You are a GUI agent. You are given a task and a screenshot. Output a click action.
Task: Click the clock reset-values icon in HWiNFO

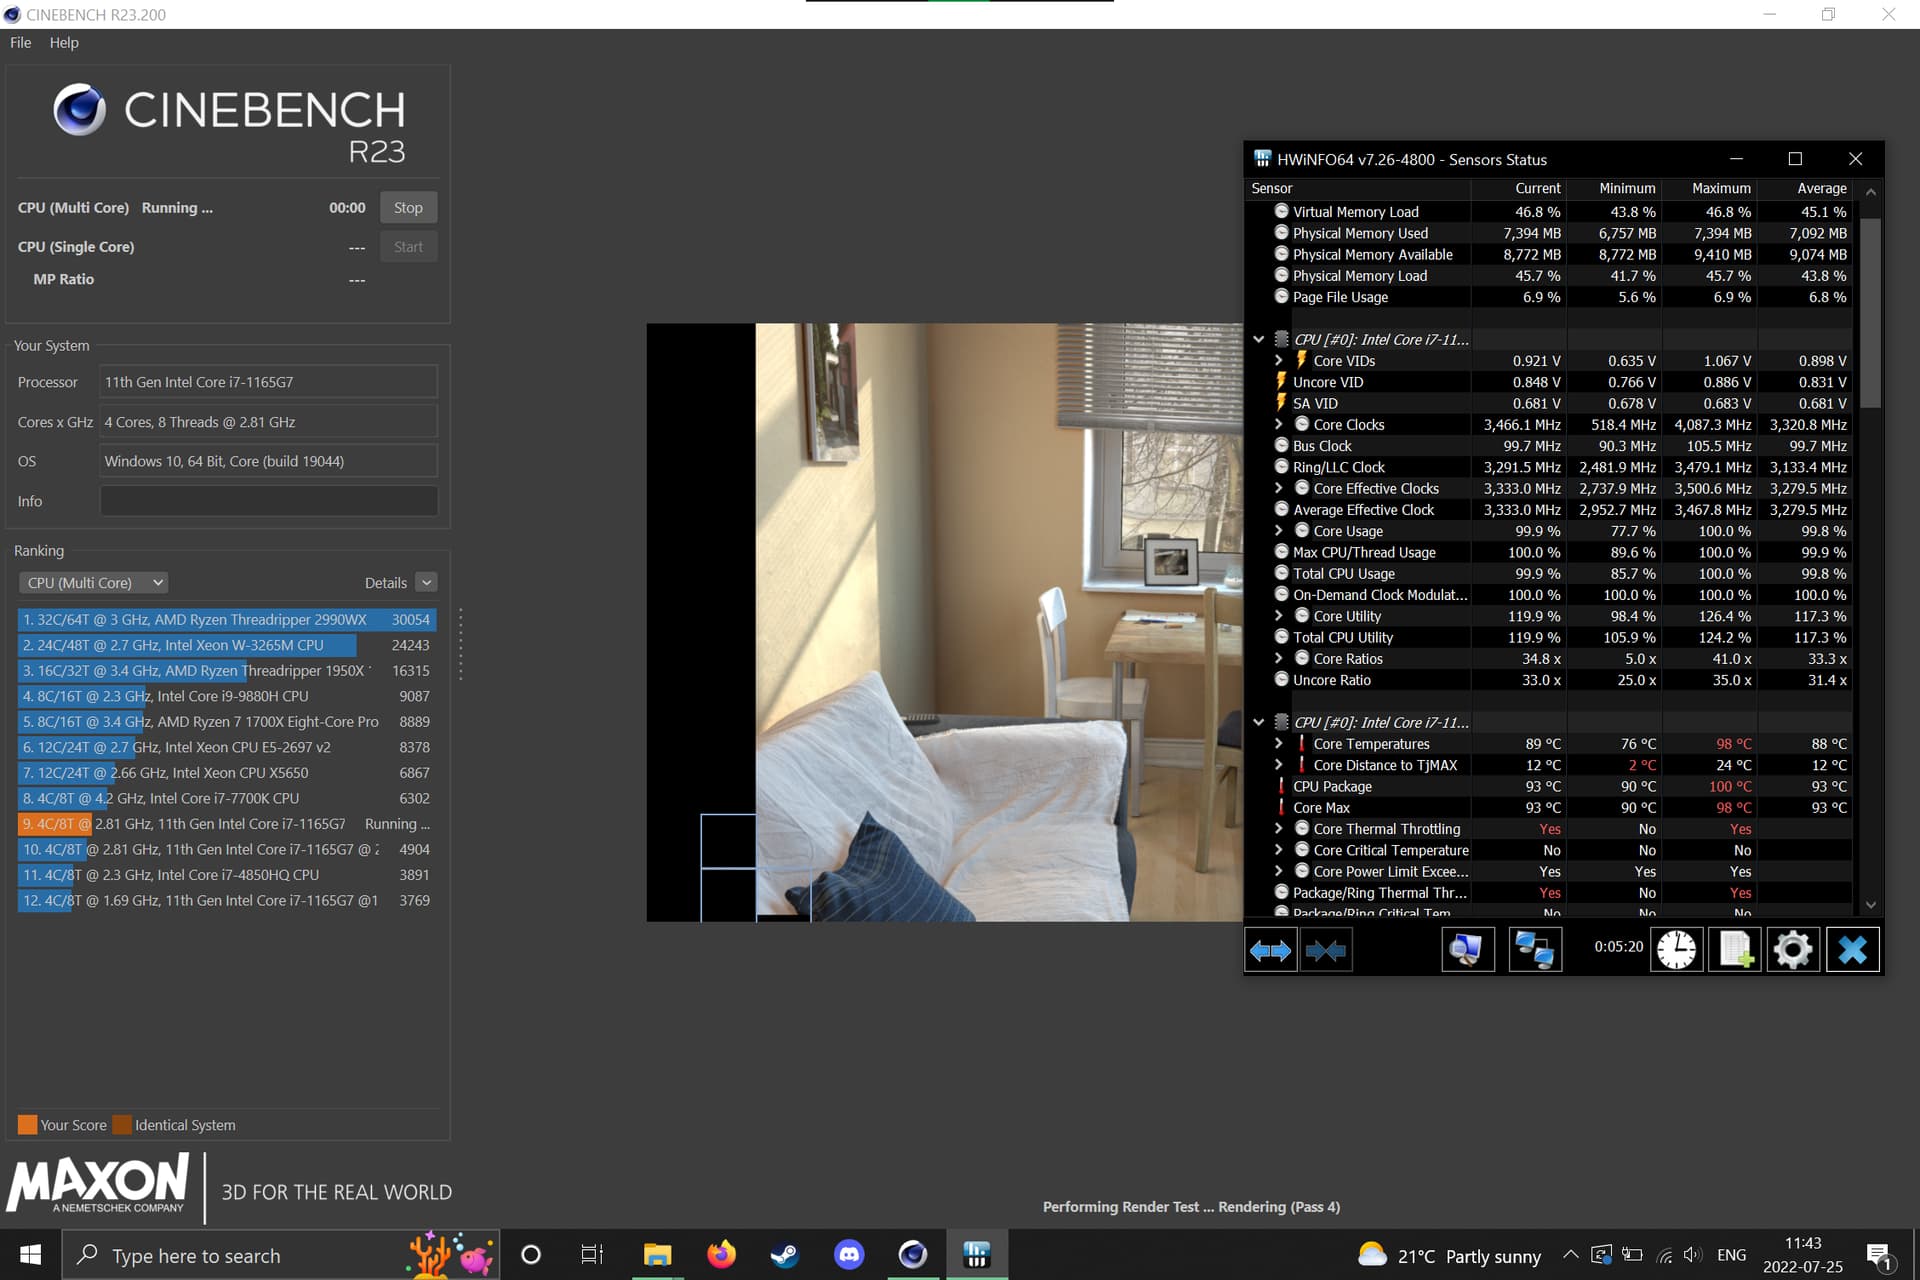[1676, 950]
